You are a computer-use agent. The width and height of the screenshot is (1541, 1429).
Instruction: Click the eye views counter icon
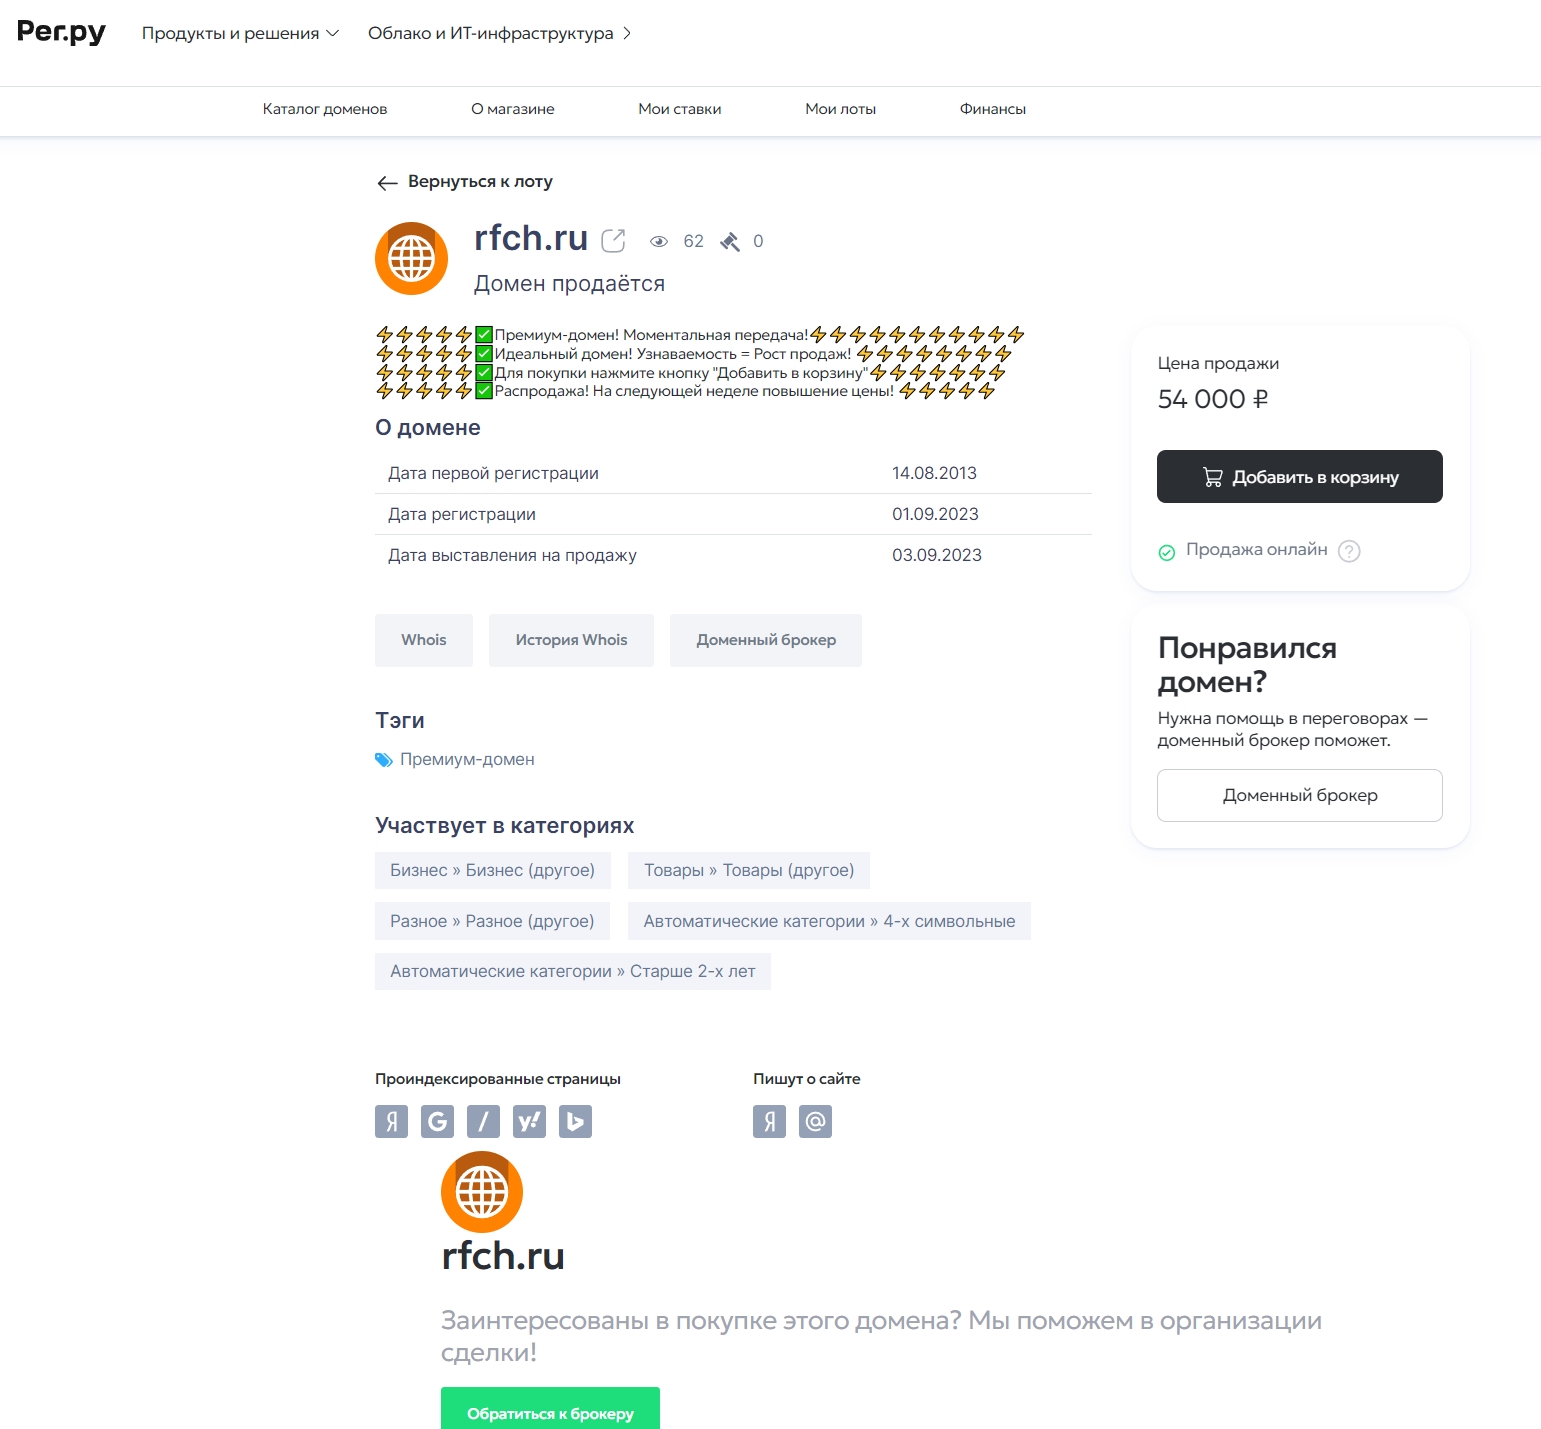coord(659,241)
